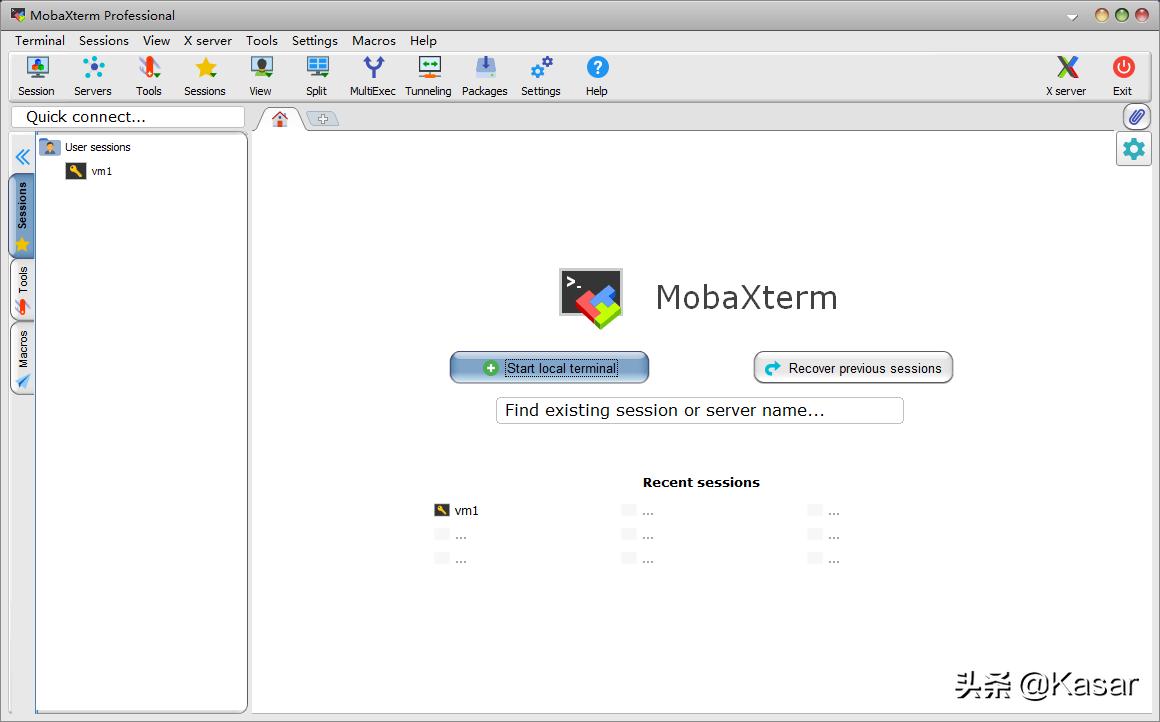Click the Split view toolbar icon
The image size is (1160, 722).
coord(317,76)
